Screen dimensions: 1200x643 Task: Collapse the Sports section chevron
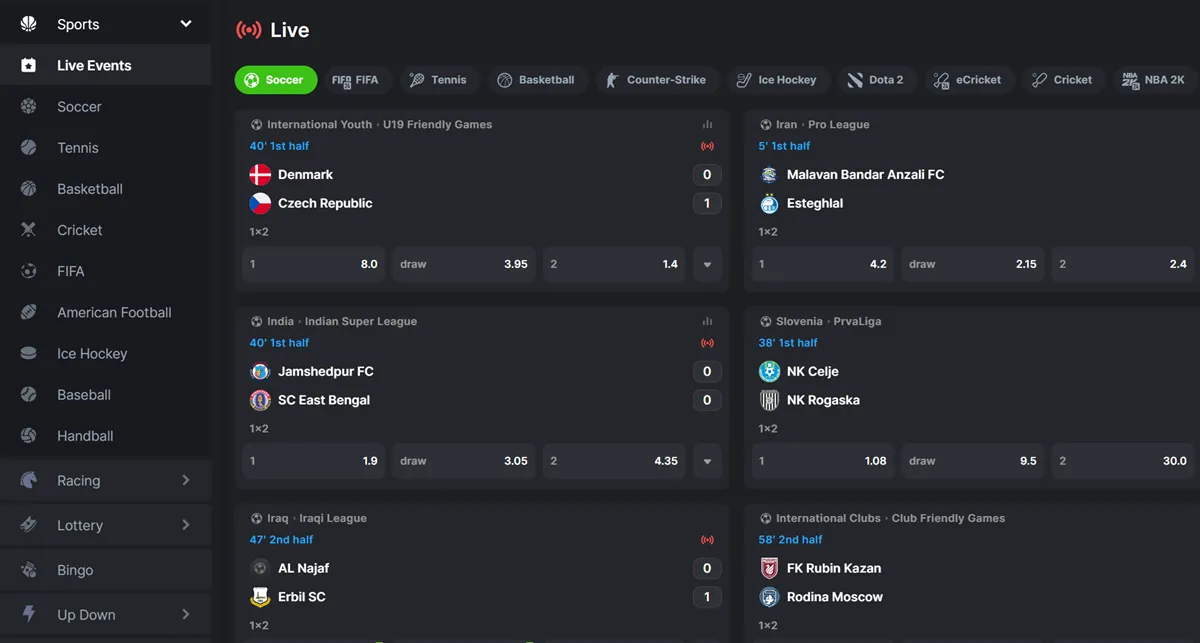tap(186, 24)
